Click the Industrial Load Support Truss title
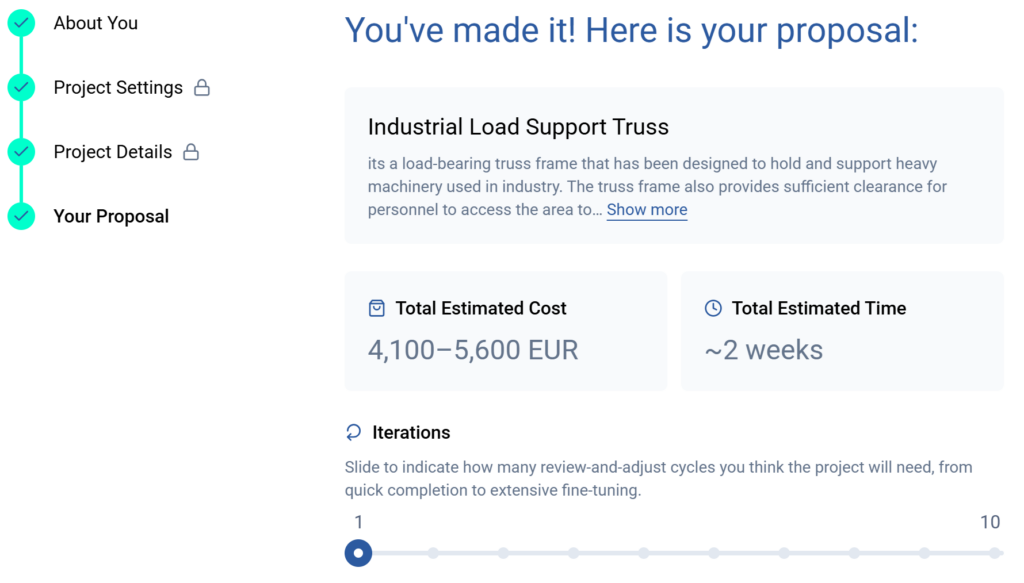 [x=518, y=127]
